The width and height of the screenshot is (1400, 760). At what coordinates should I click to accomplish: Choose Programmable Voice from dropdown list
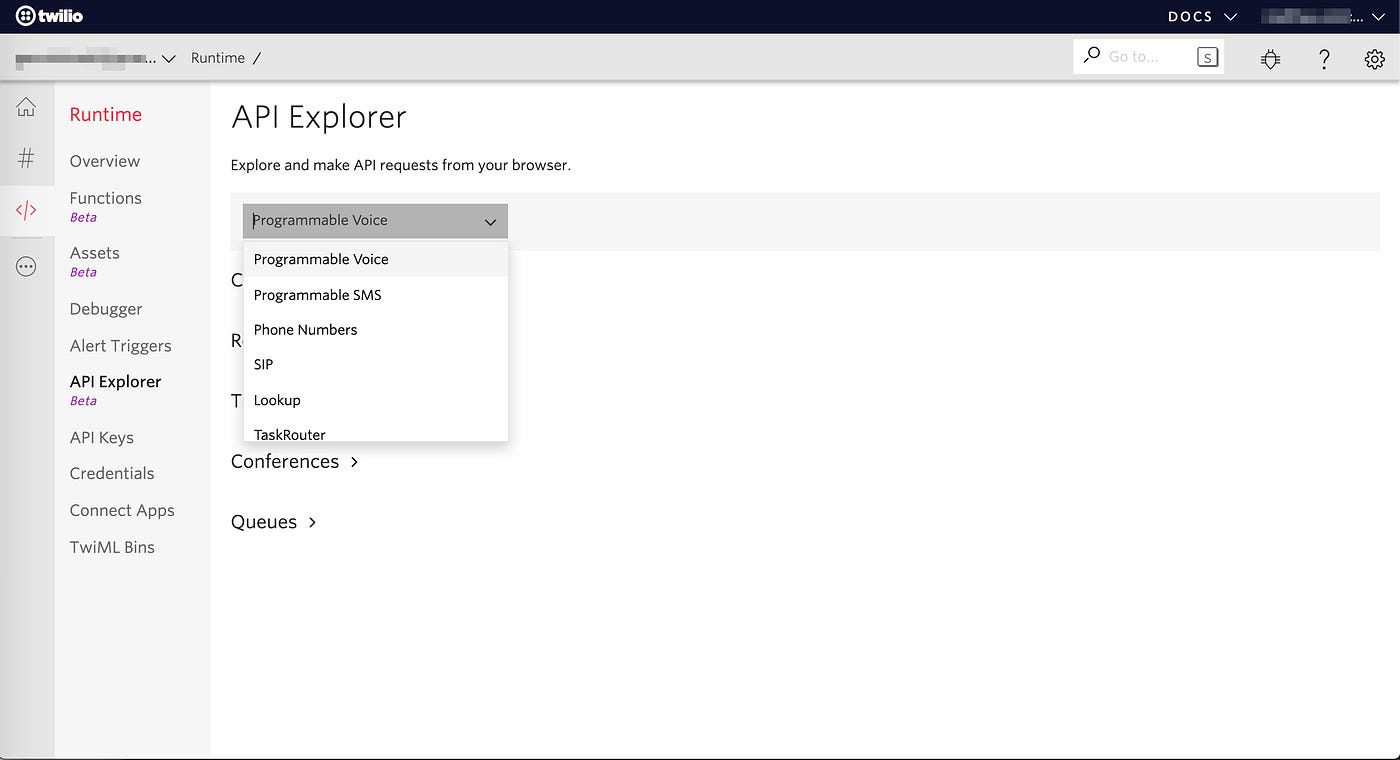[x=376, y=259]
